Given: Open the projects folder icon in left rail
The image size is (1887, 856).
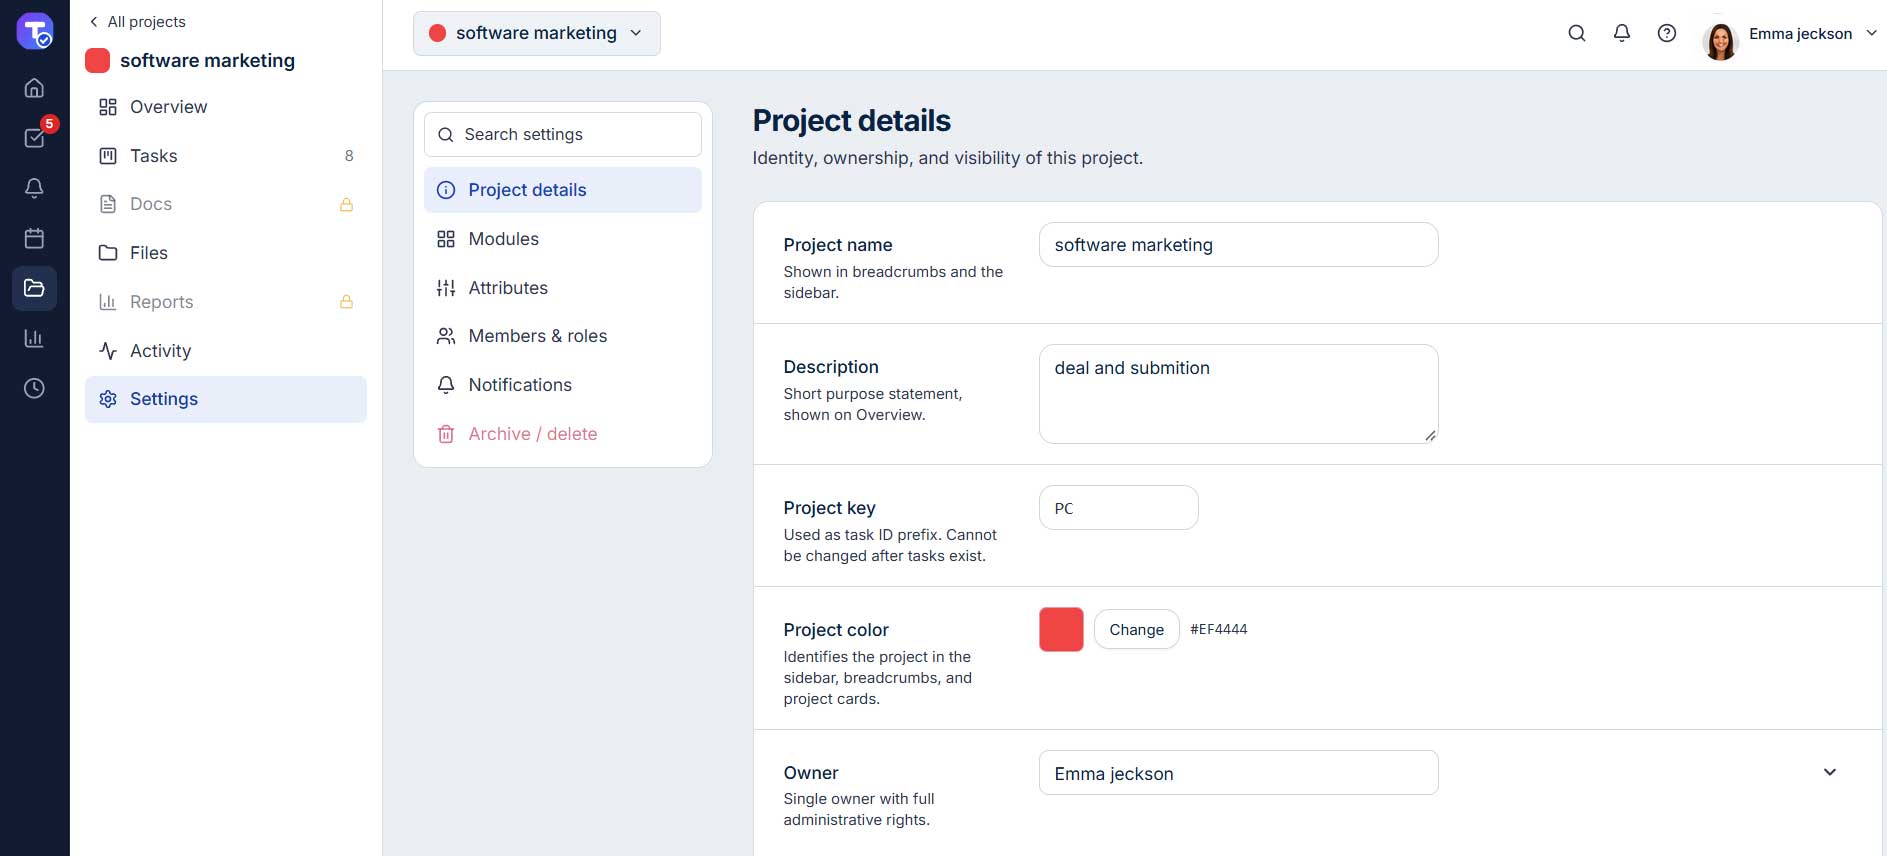Looking at the screenshot, I should [34, 288].
